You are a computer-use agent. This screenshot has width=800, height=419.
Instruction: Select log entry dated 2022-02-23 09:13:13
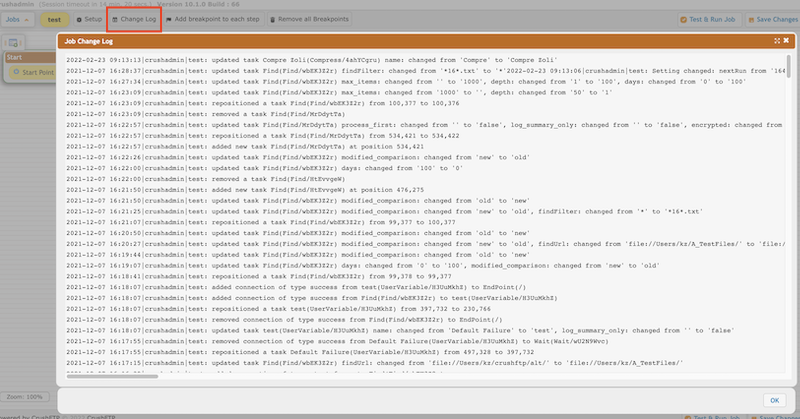point(312,60)
